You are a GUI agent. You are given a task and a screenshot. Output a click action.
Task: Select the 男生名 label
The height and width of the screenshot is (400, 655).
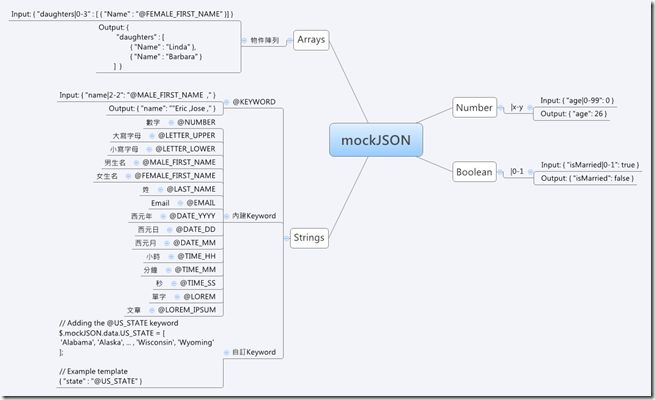coord(115,162)
